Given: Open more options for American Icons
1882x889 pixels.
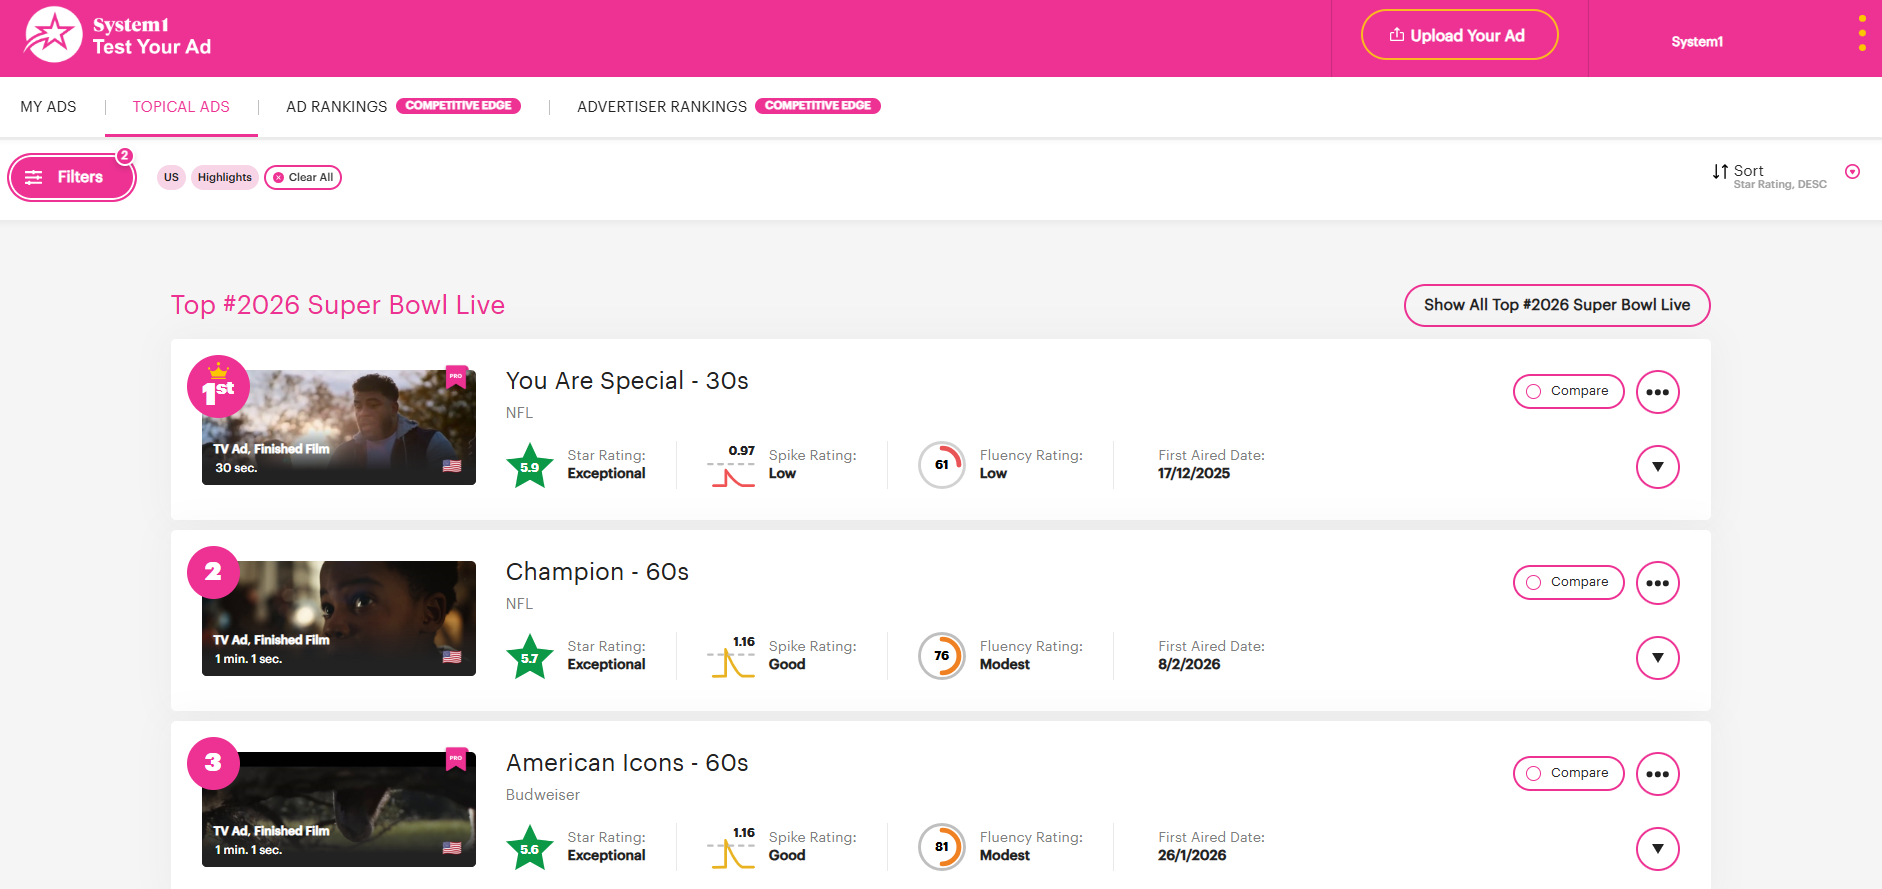Looking at the screenshot, I should (x=1657, y=774).
